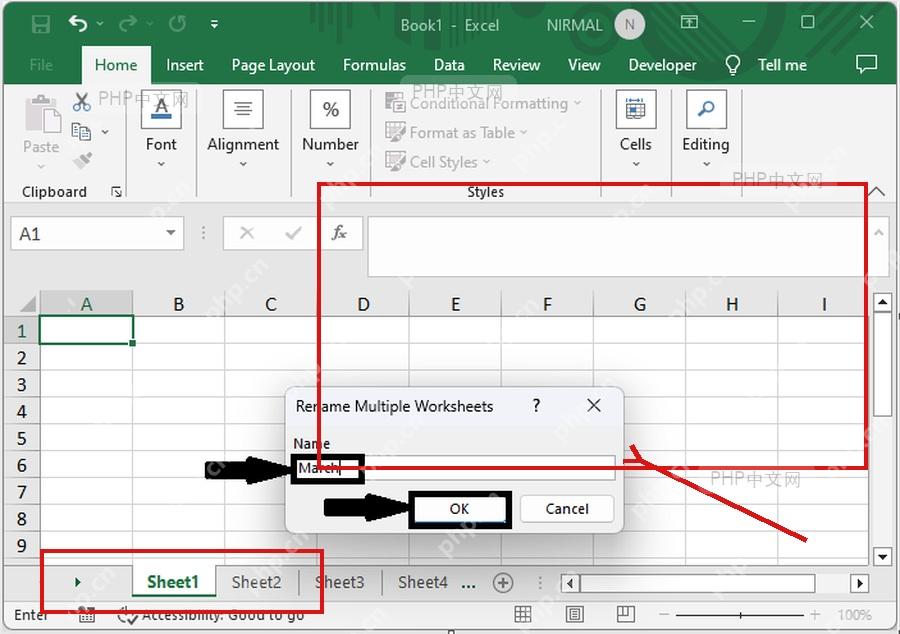Image resolution: width=900 pixels, height=634 pixels.
Task: Switch to the Review tab
Action: 516,65
